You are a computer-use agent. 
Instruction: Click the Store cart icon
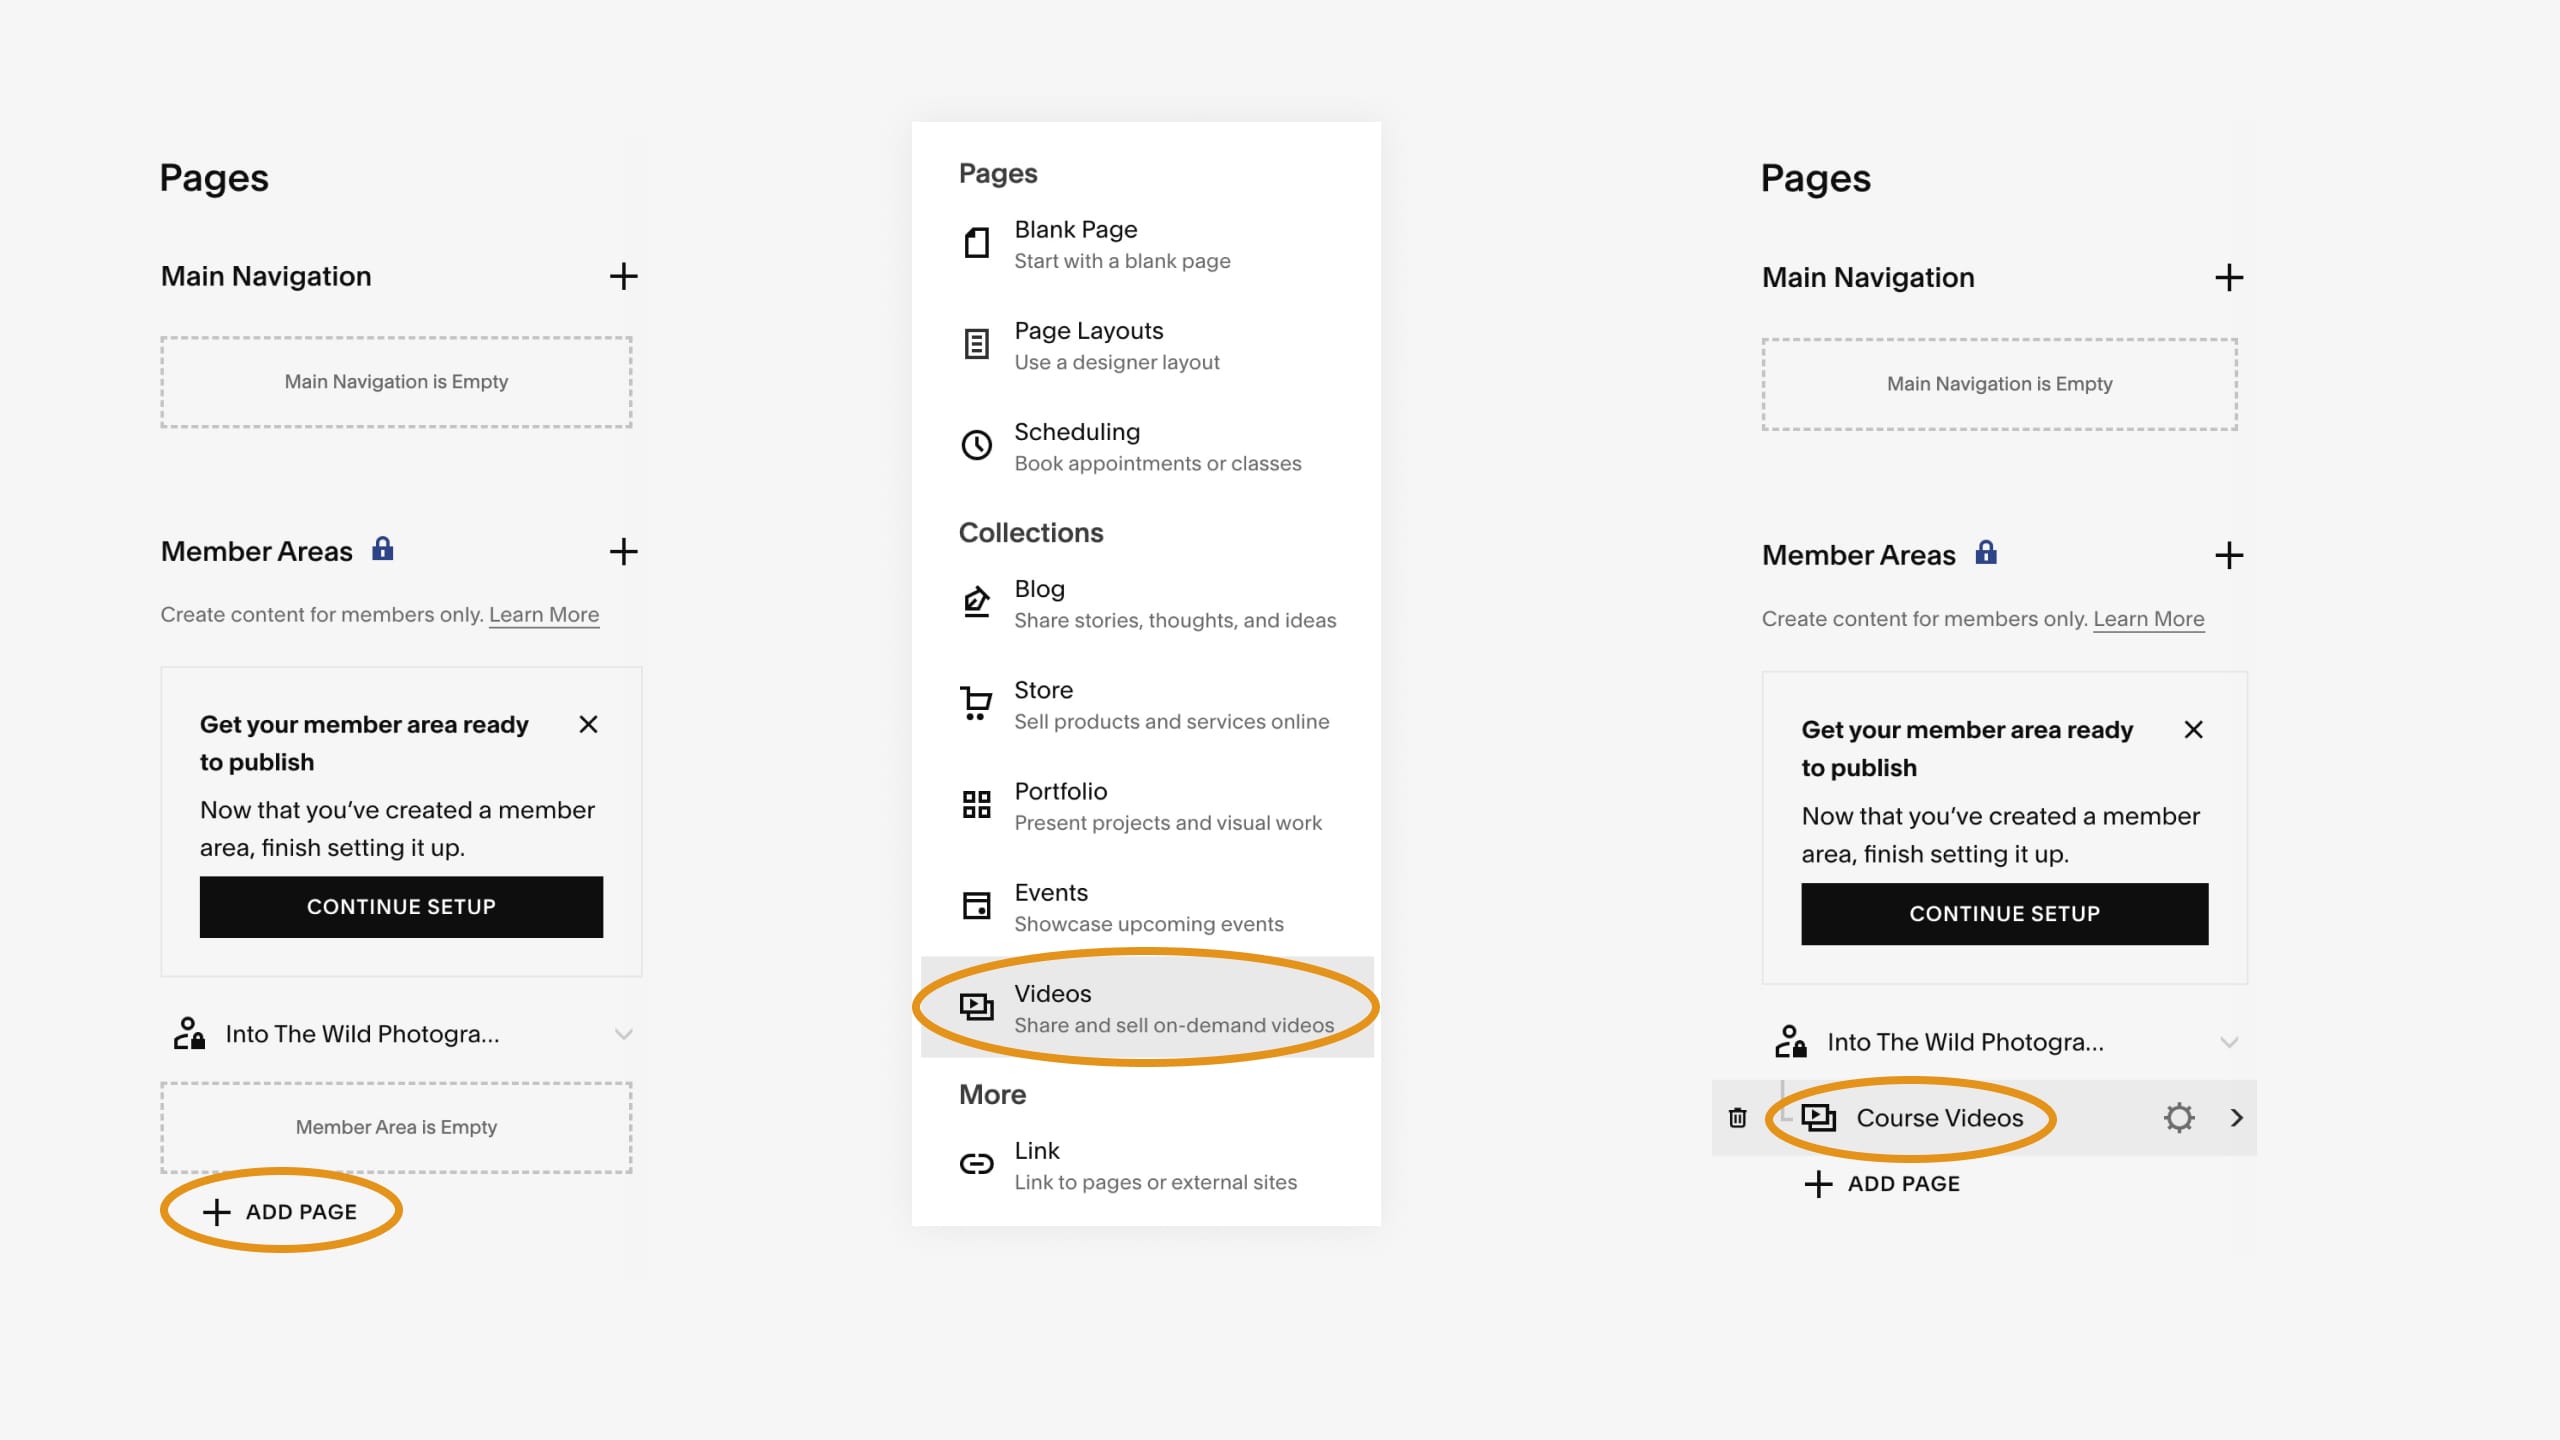click(976, 703)
